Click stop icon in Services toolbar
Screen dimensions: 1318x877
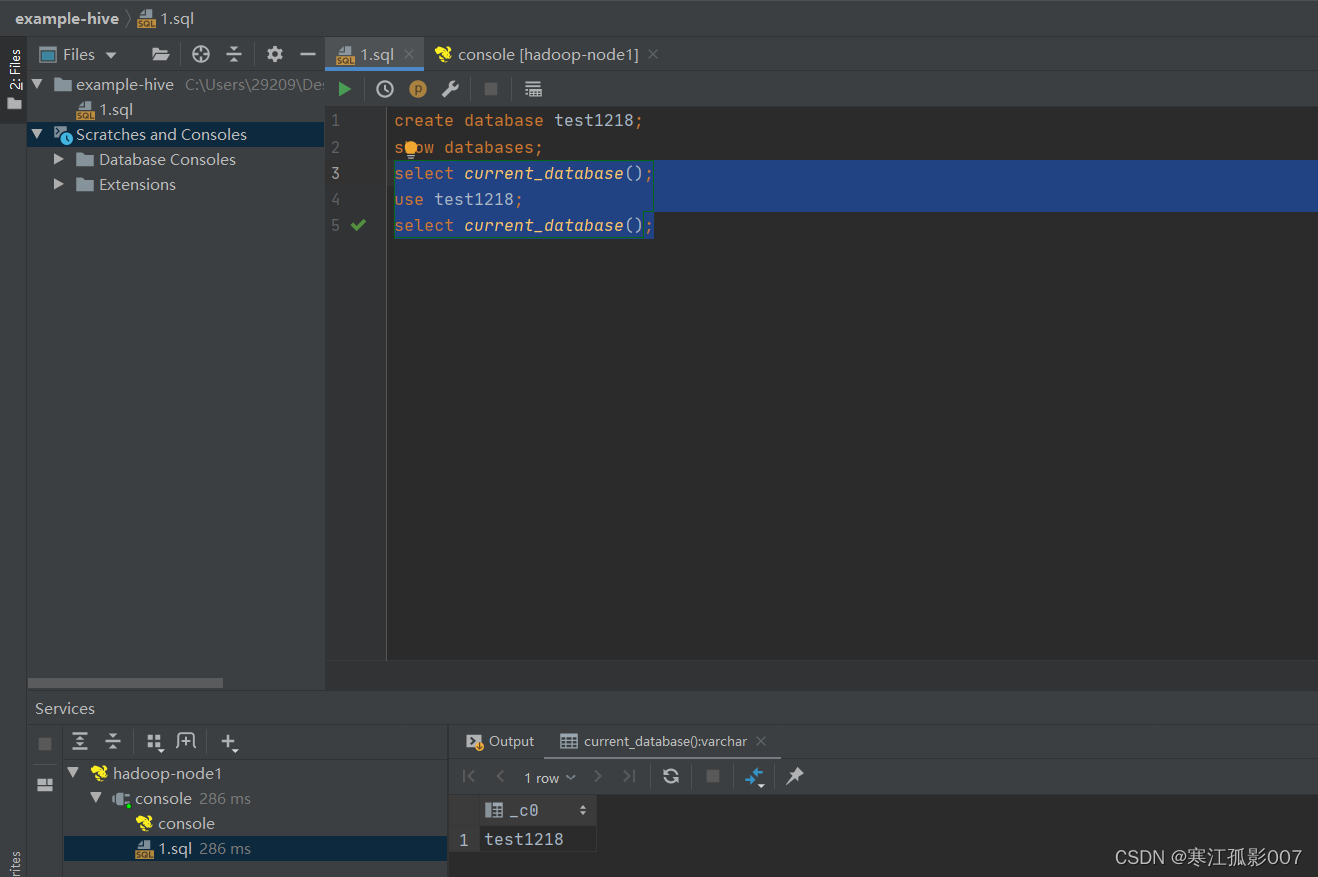pyautogui.click(x=45, y=744)
